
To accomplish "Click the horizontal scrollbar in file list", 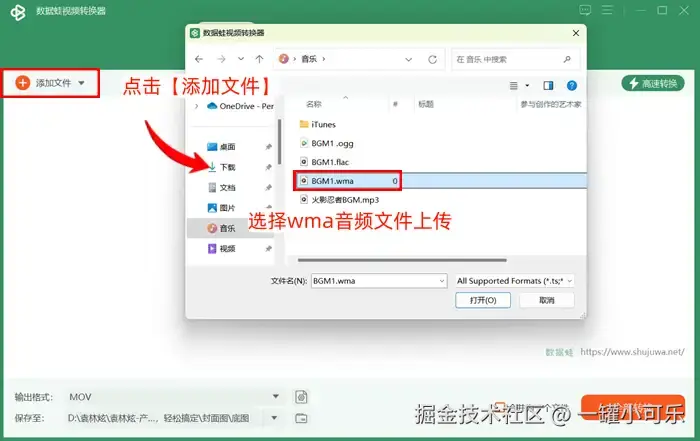I will pos(402,260).
